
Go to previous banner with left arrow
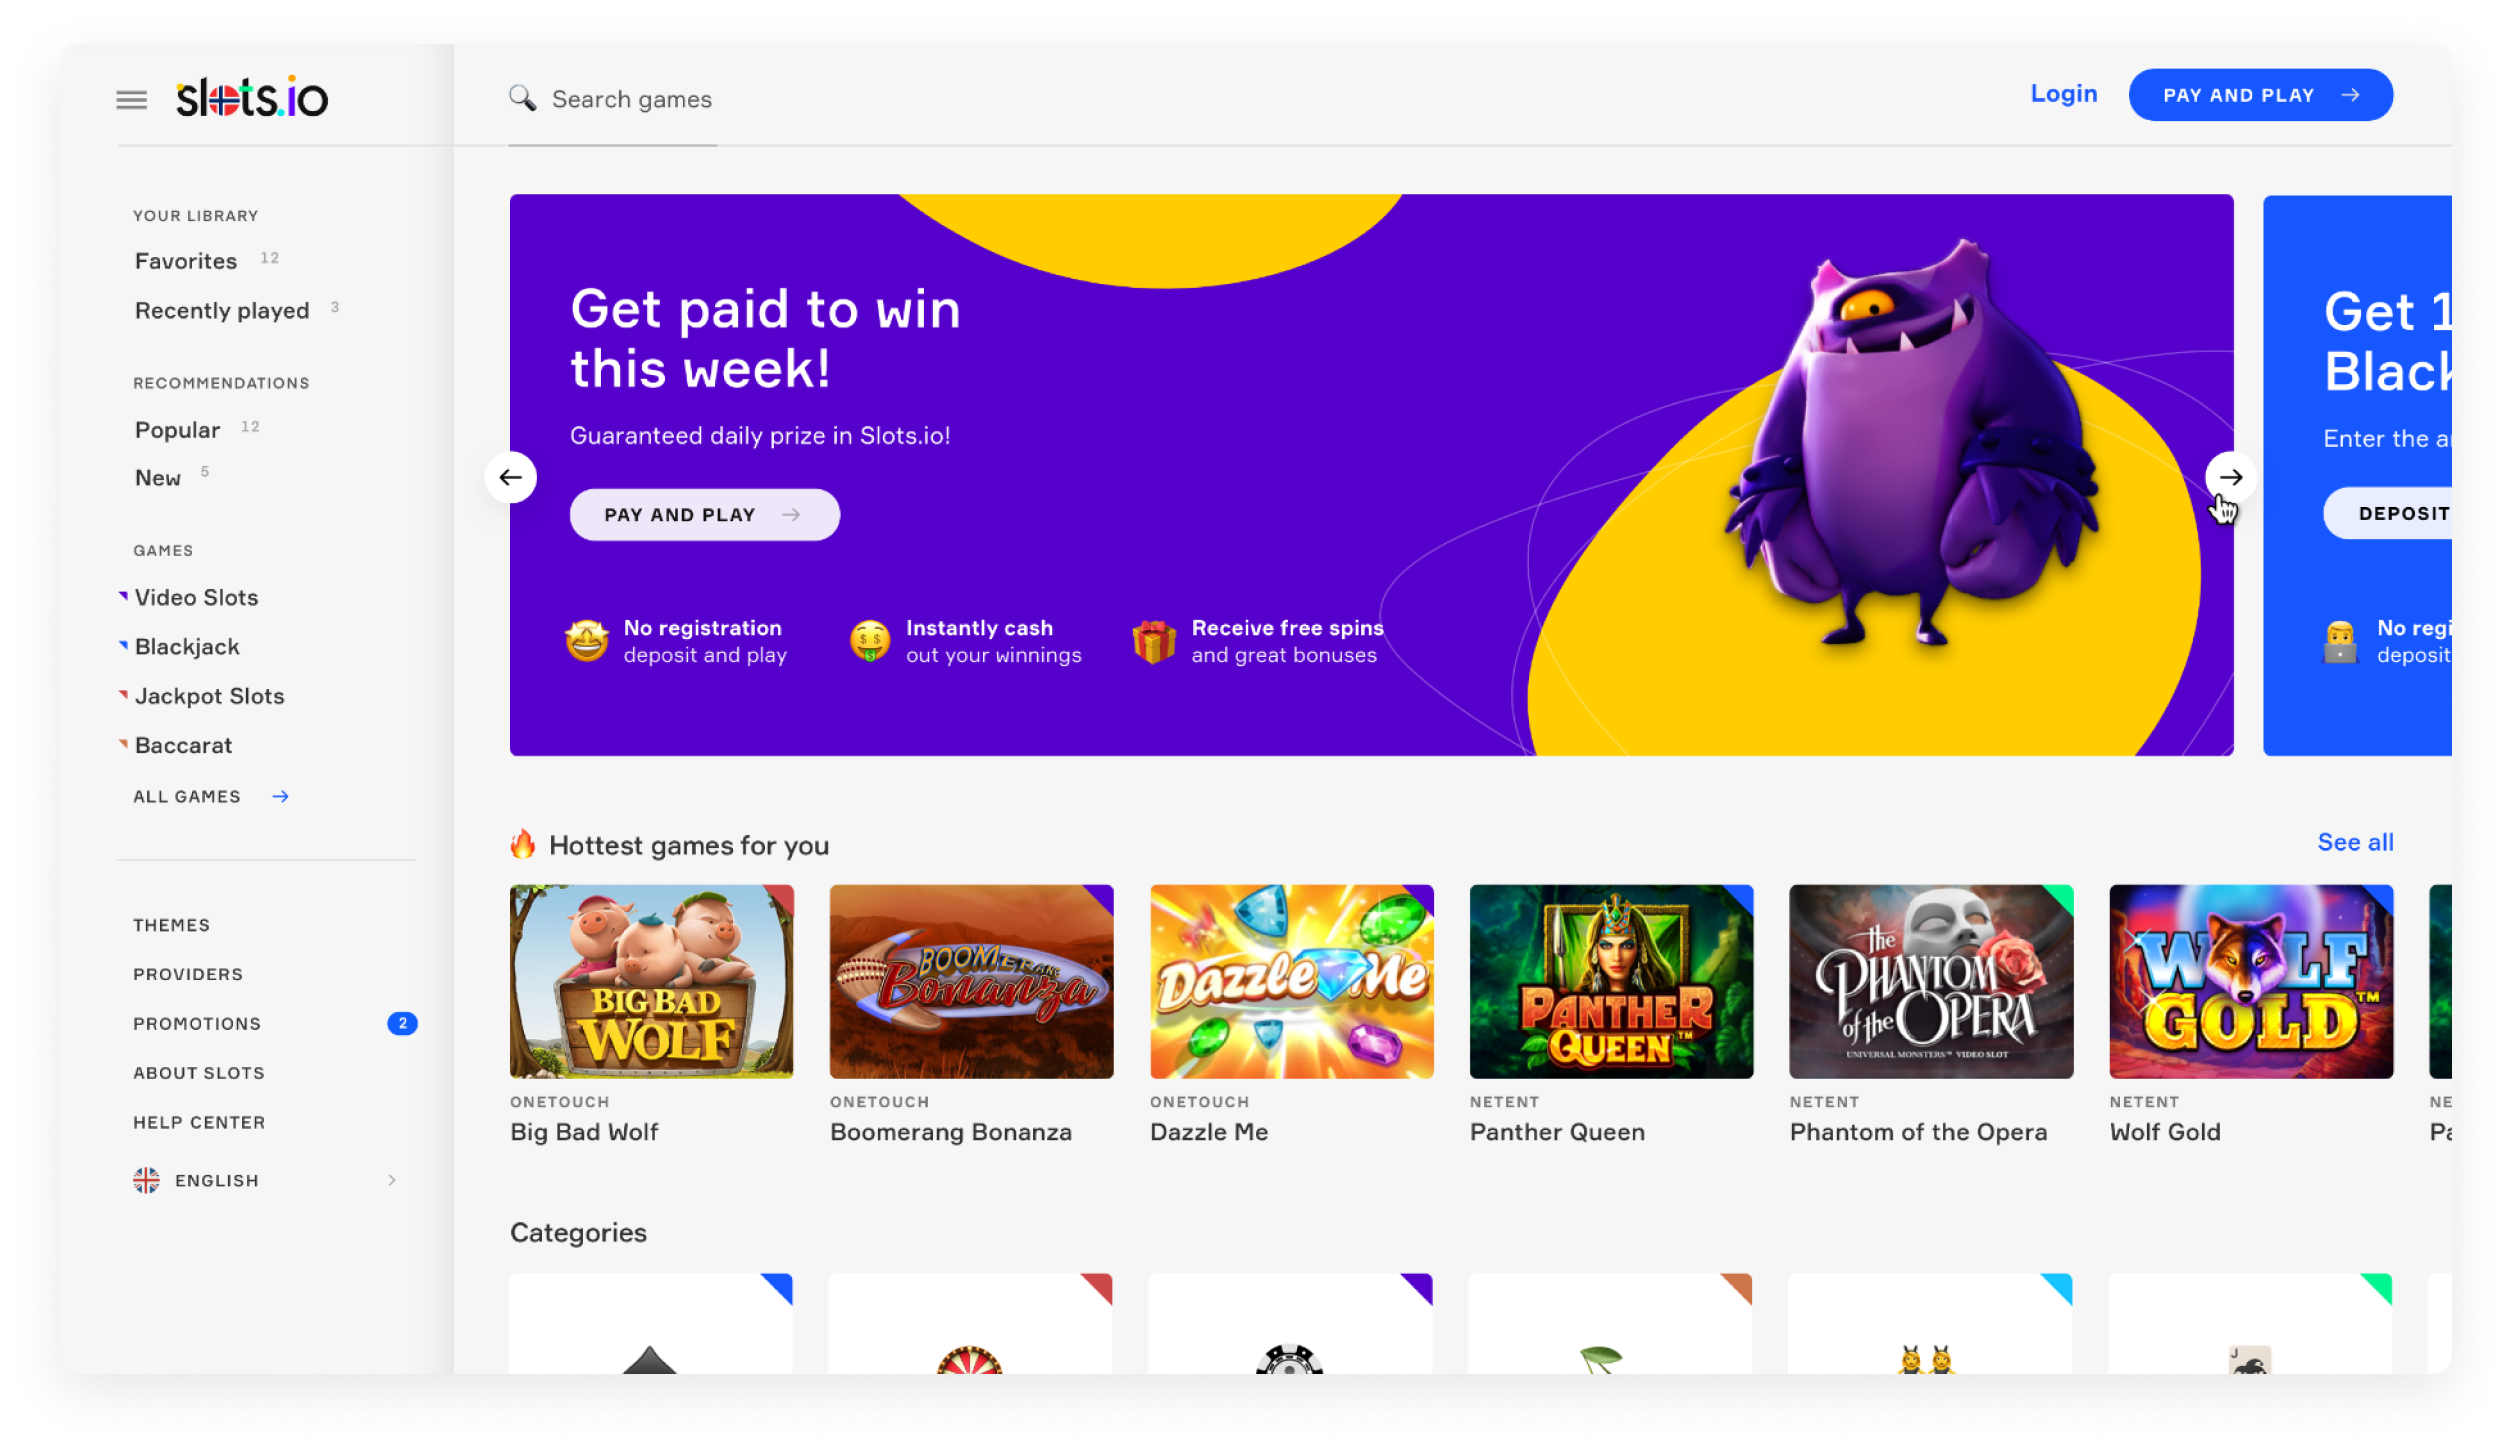coord(511,478)
